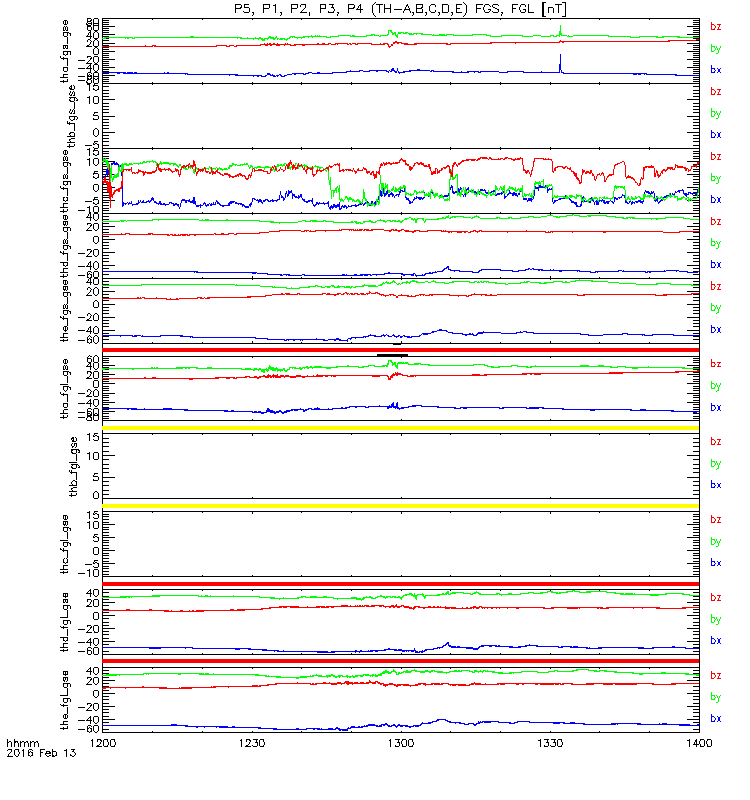Click the bz legend of tha_fgl_gse panel

(716, 364)
